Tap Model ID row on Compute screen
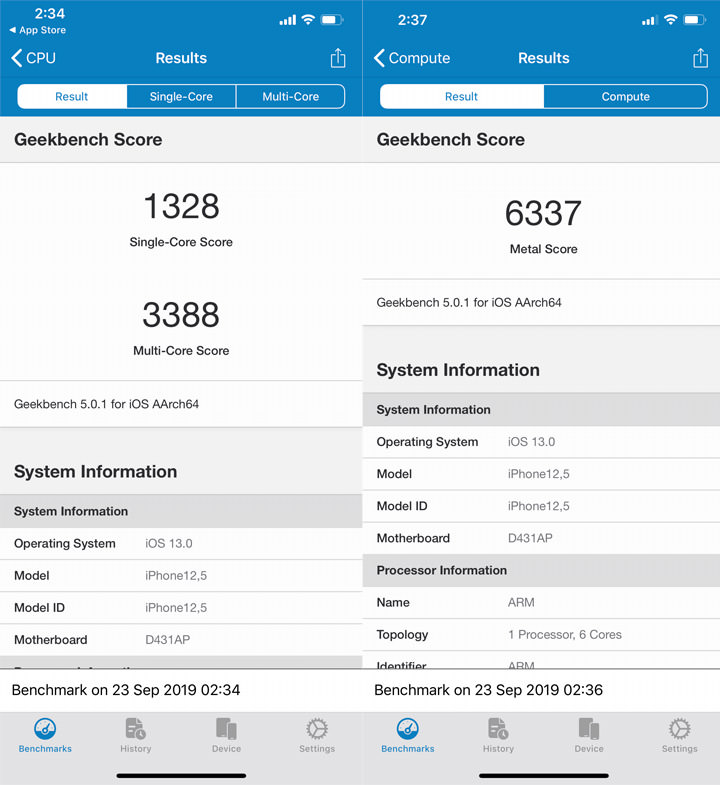 point(541,506)
